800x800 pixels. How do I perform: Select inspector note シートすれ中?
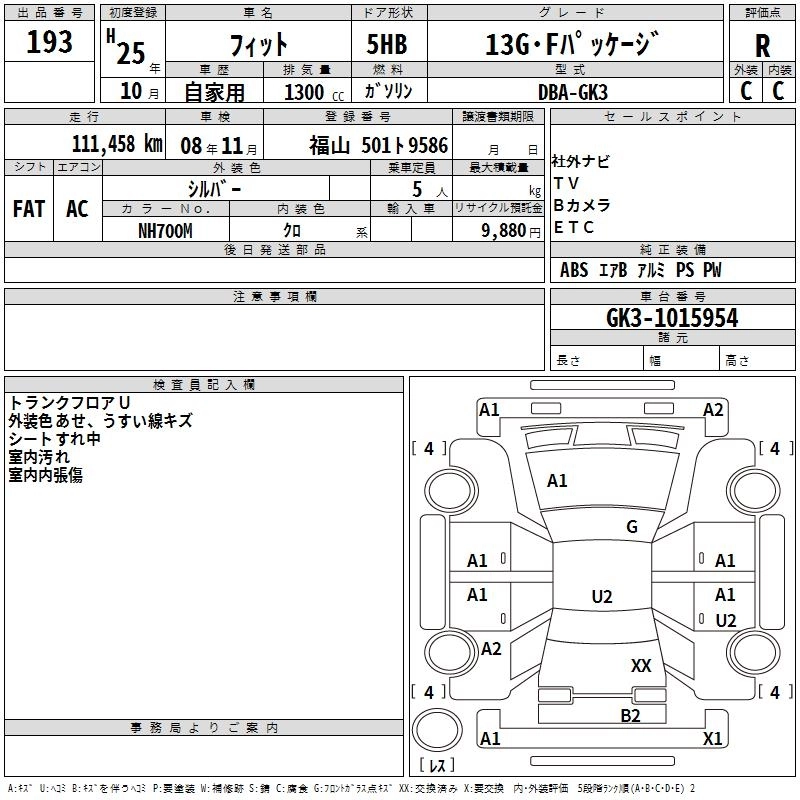coord(54,439)
